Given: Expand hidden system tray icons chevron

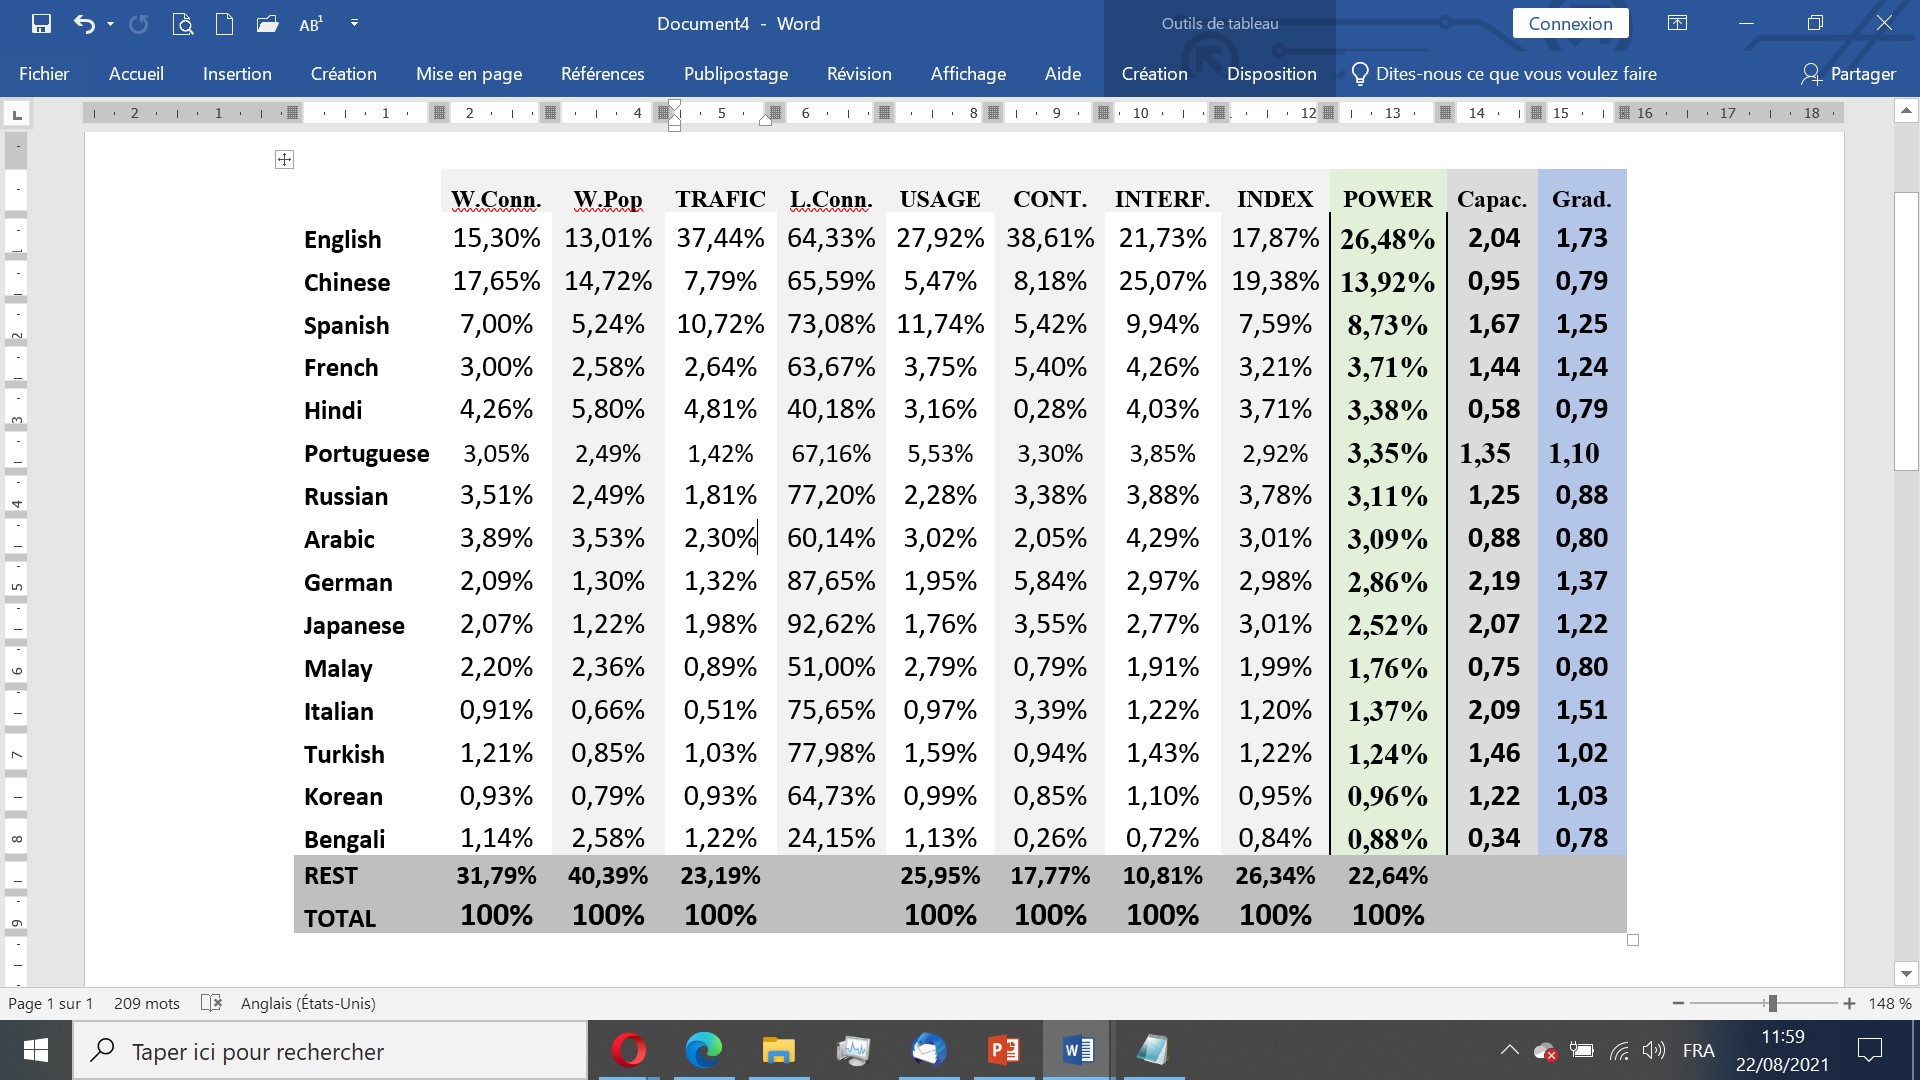Looking at the screenshot, I should tap(1509, 1050).
